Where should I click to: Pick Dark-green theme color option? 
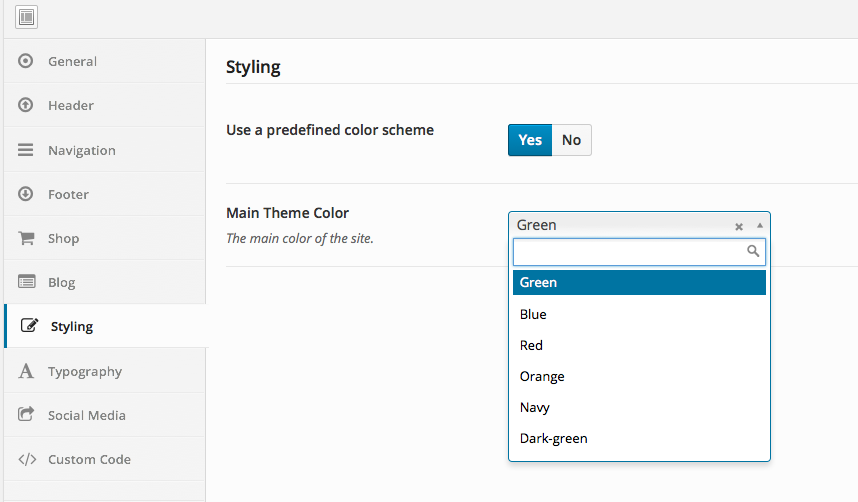554,438
